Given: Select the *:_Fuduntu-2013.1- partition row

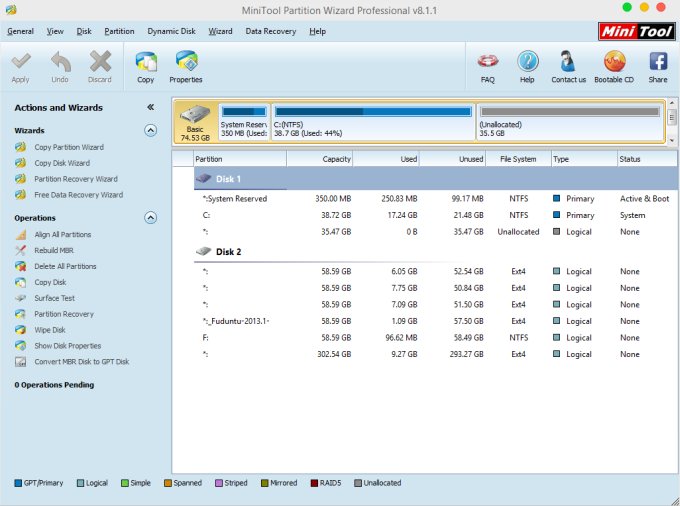Looking at the screenshot, I should 435,321.
